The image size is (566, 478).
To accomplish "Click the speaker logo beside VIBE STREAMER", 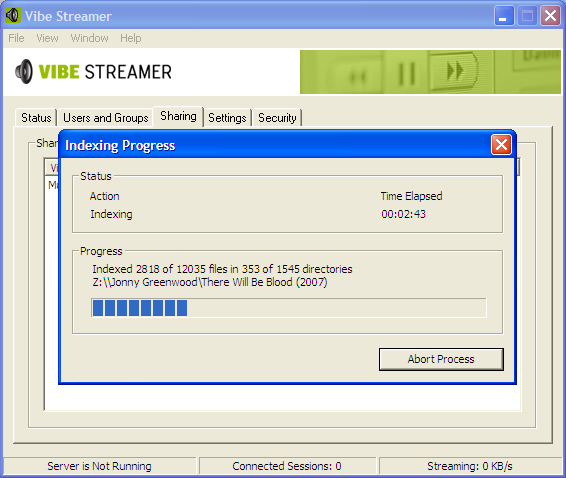I will click(x=24, y=71).
